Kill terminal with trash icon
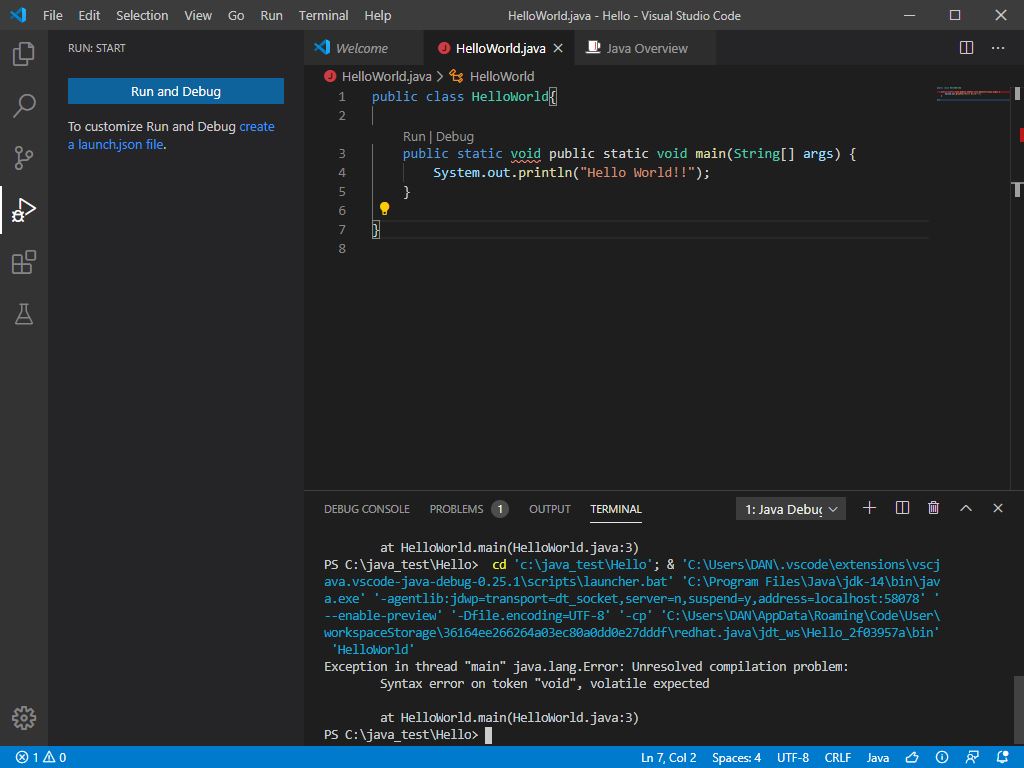This screenshot has width=1024, height=768. (933, 508)
